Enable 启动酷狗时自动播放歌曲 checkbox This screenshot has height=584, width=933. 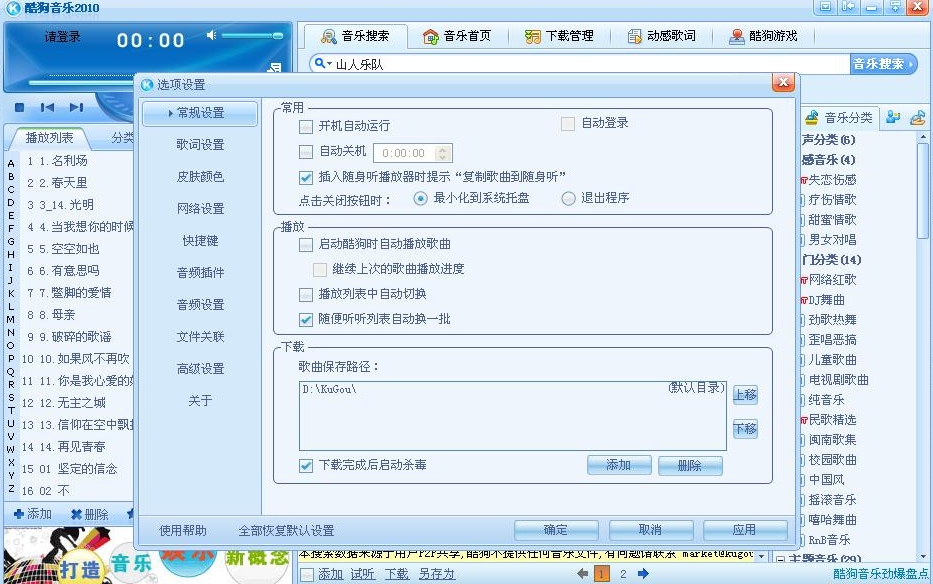[x=306, y=244]
